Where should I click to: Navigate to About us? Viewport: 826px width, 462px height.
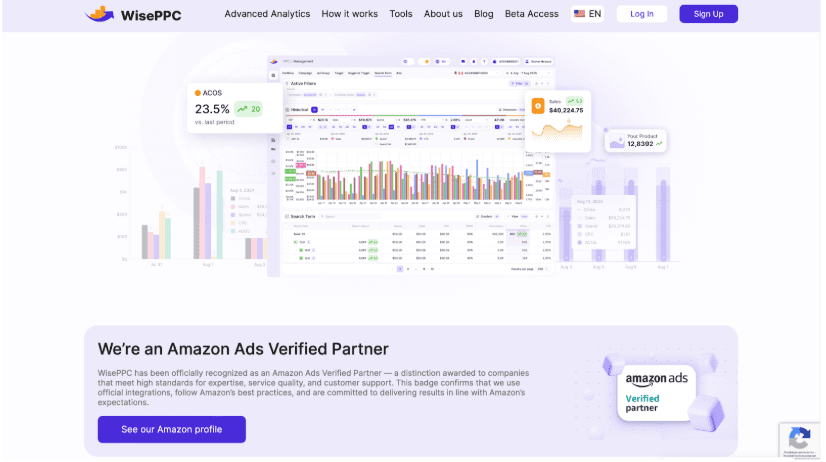[443, 14]
